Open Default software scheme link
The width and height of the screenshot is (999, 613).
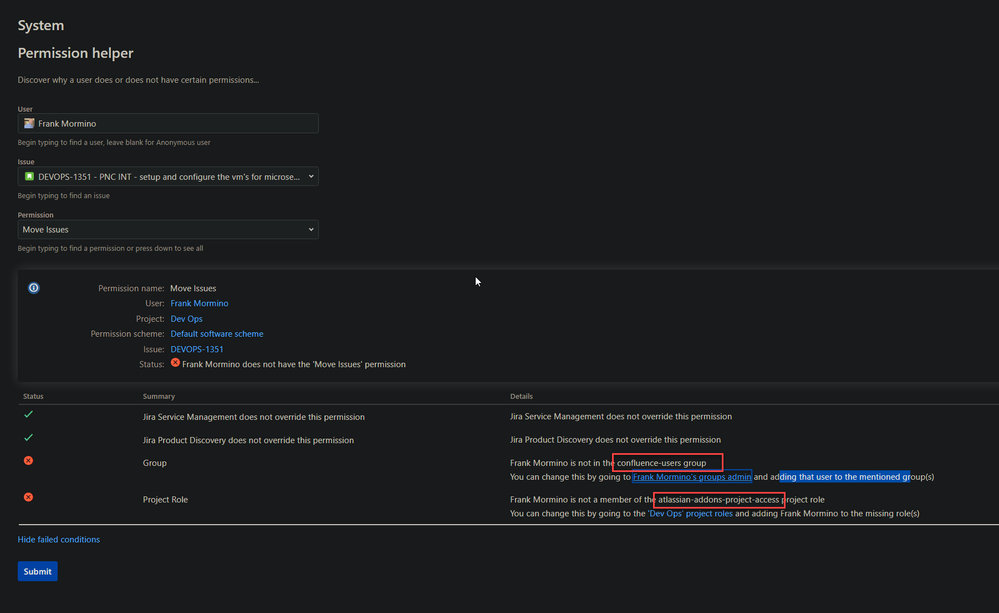click(x=217, y=334)
